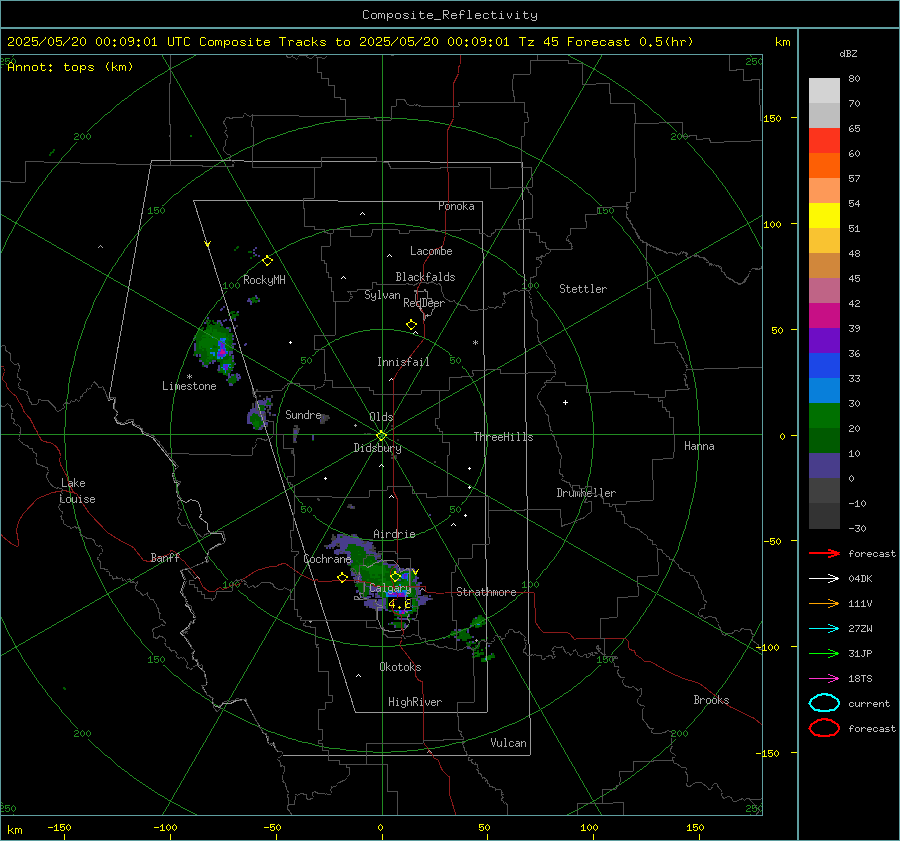Select the white 04DK arrow in legend

(824, 578)
